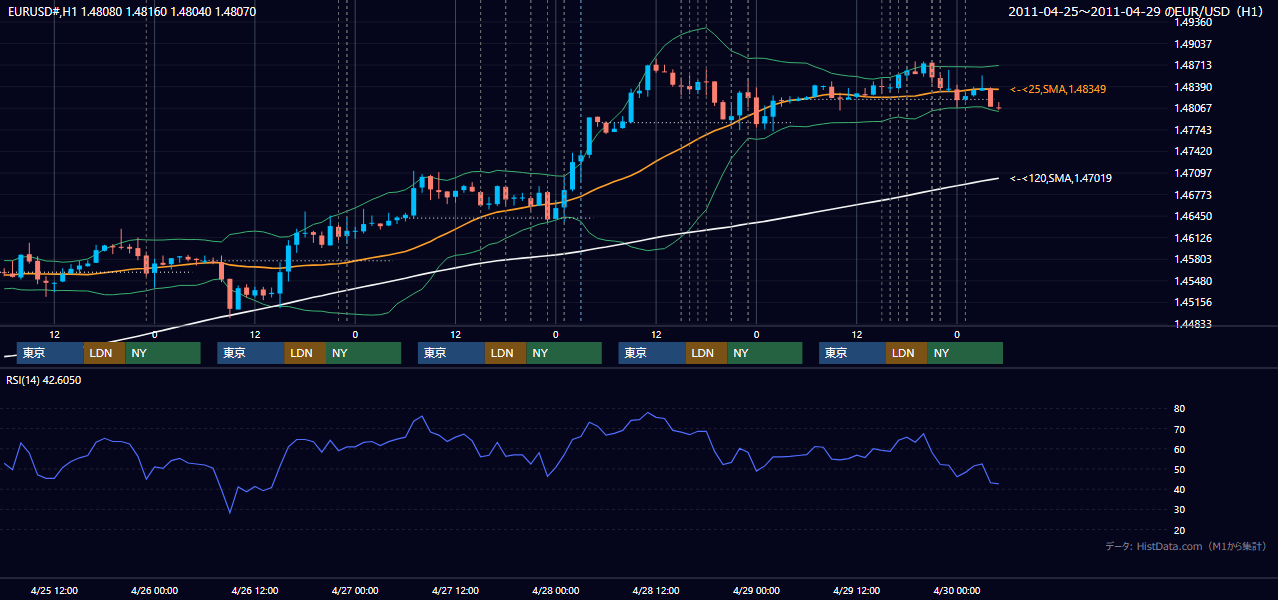Click the leftmost 東京 session box

click(50, 353)
